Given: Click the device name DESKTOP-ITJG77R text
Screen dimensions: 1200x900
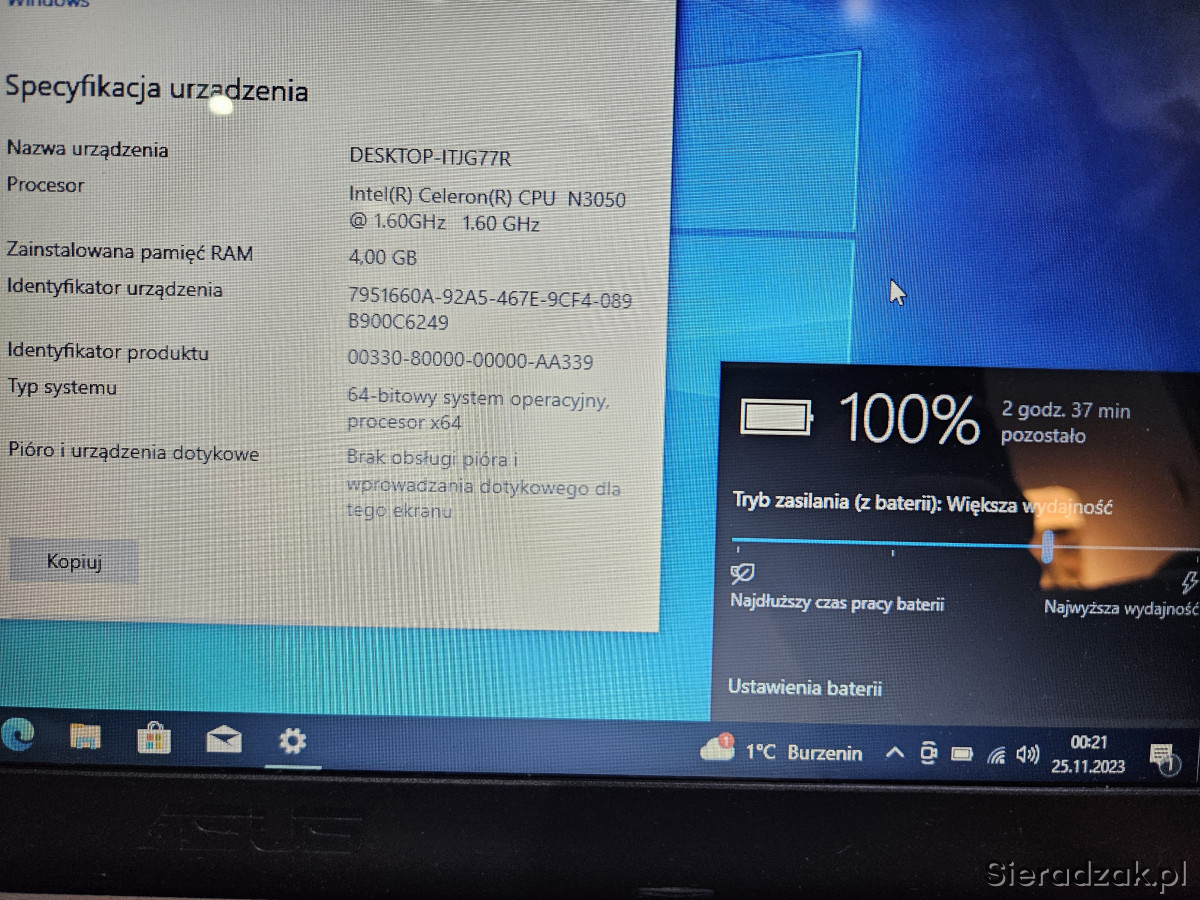Looking at the screenshot, I should coord(430,157).
